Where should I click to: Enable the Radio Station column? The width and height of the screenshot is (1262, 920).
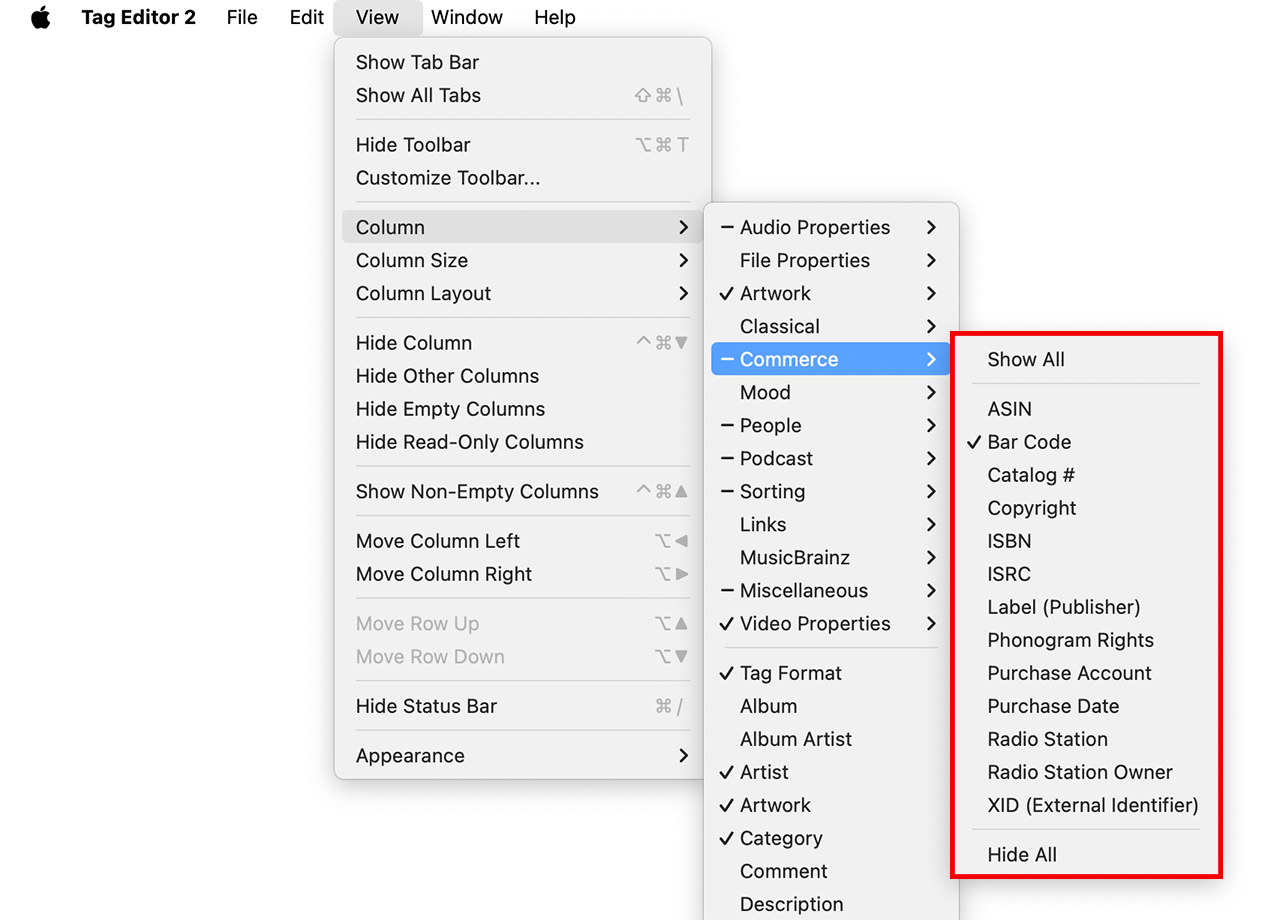pyautogui.click(x=1085, y=739)
